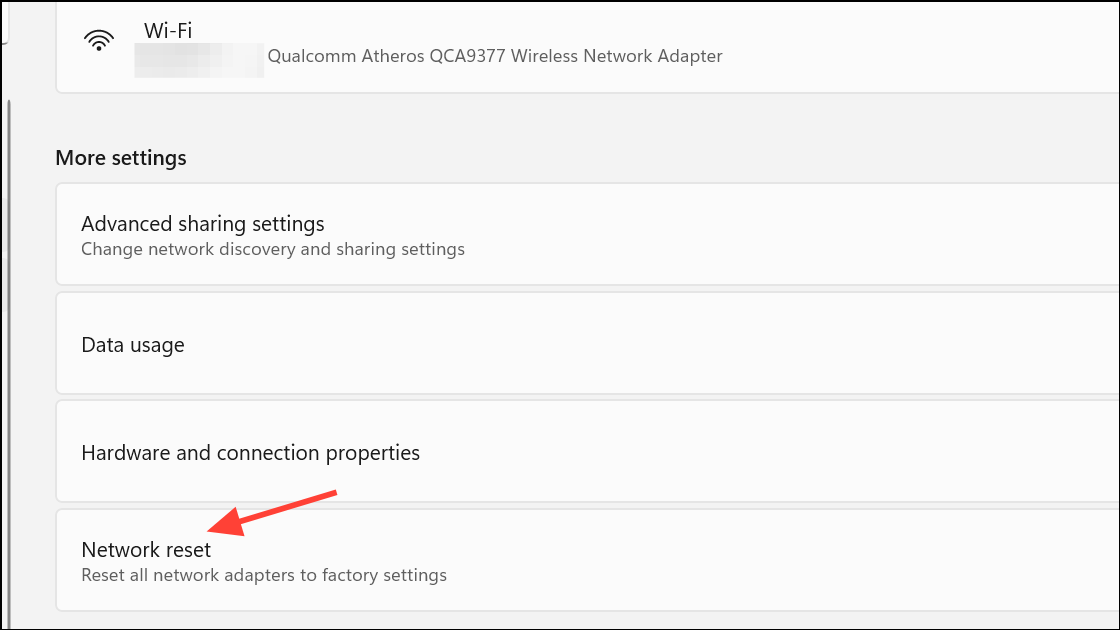Select the Wi-Fi adapter title text
The image size is (1120, 630).
168,31
